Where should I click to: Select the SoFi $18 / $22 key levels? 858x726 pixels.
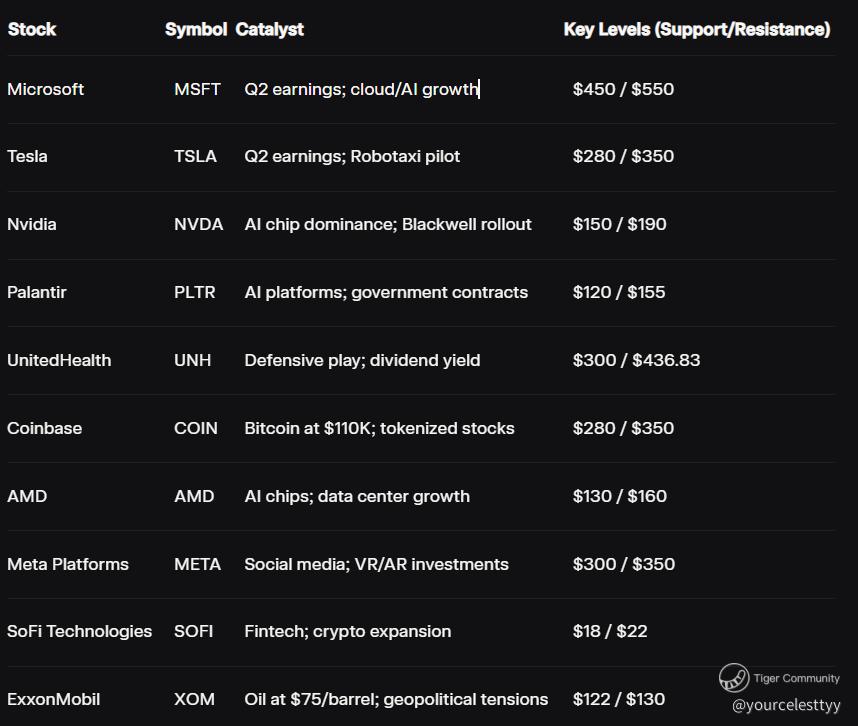click(610, 631)
